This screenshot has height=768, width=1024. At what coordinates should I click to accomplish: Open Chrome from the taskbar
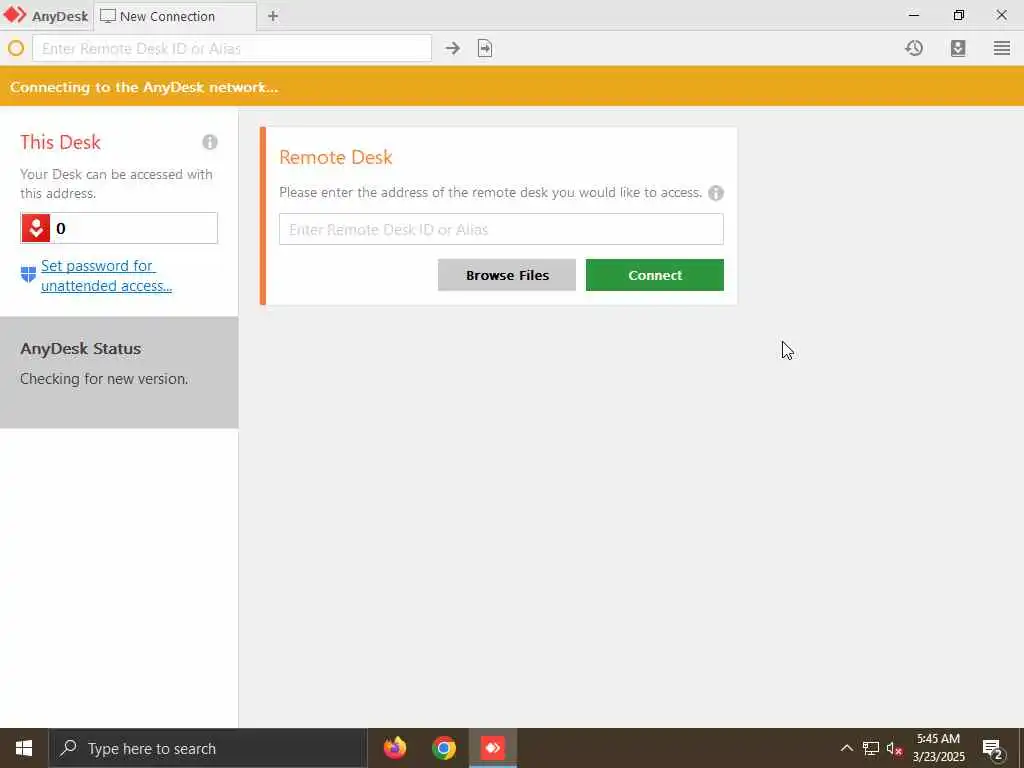click(444, 748)
